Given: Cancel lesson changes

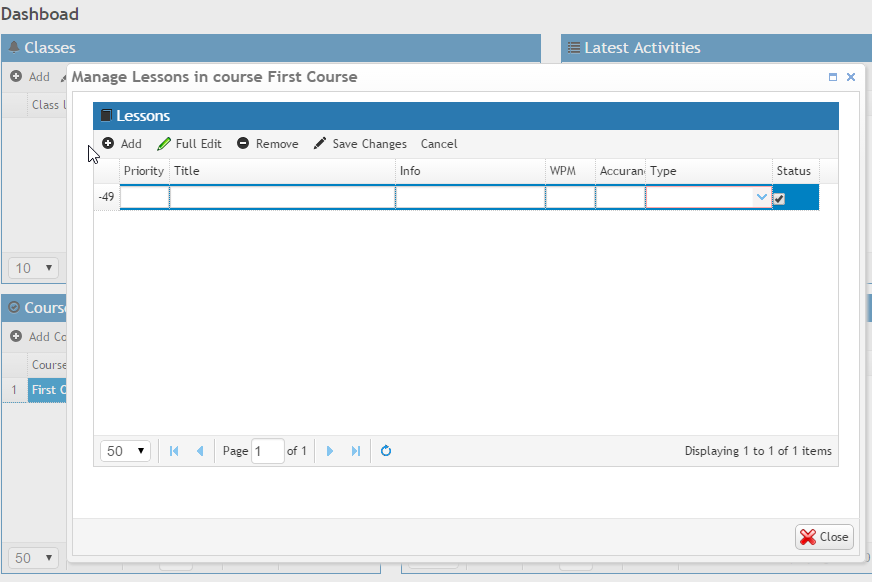Looking at the screenshot, I should (439, 144).
